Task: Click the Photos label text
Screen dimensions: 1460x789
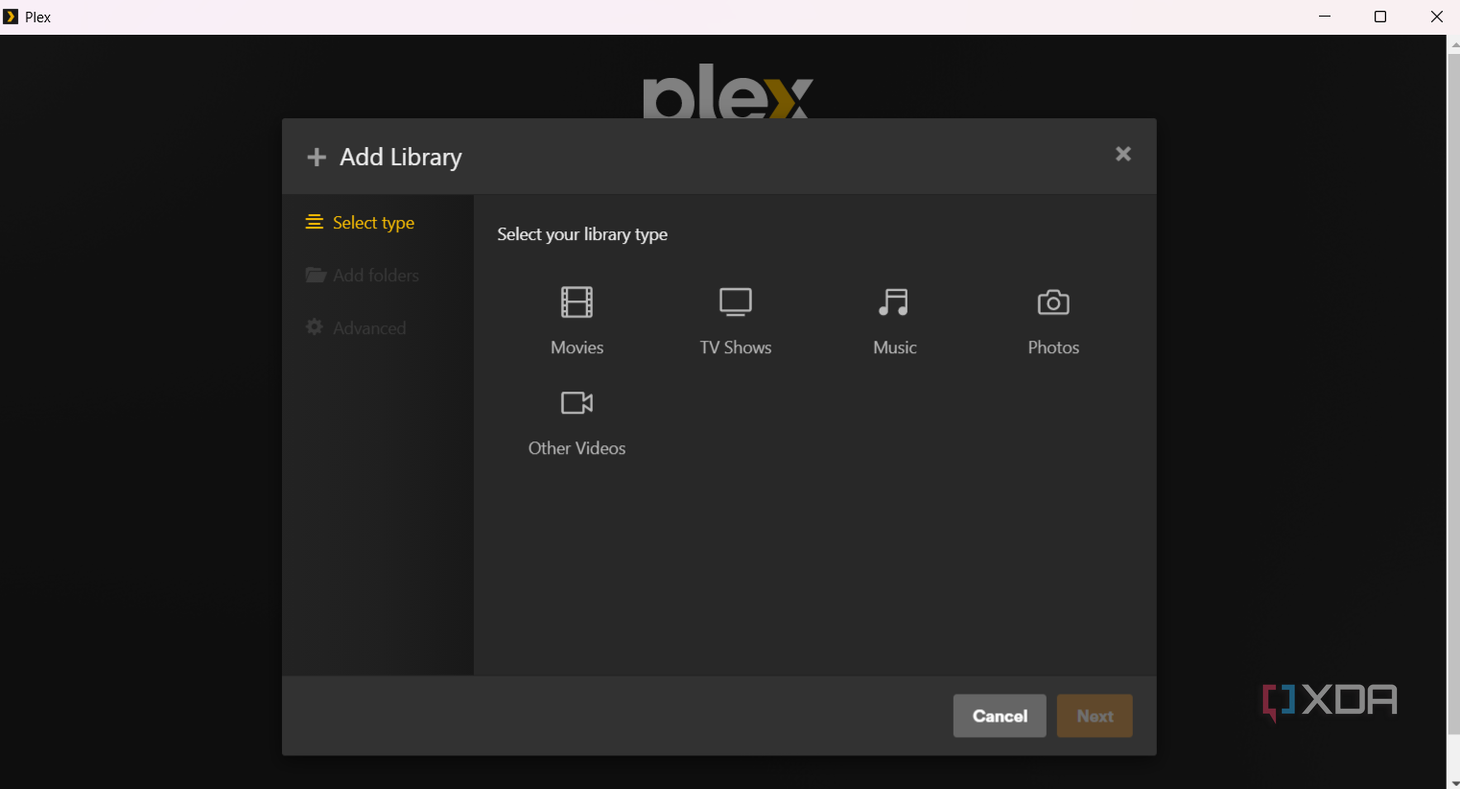Action: click(x=1053, y=347)
